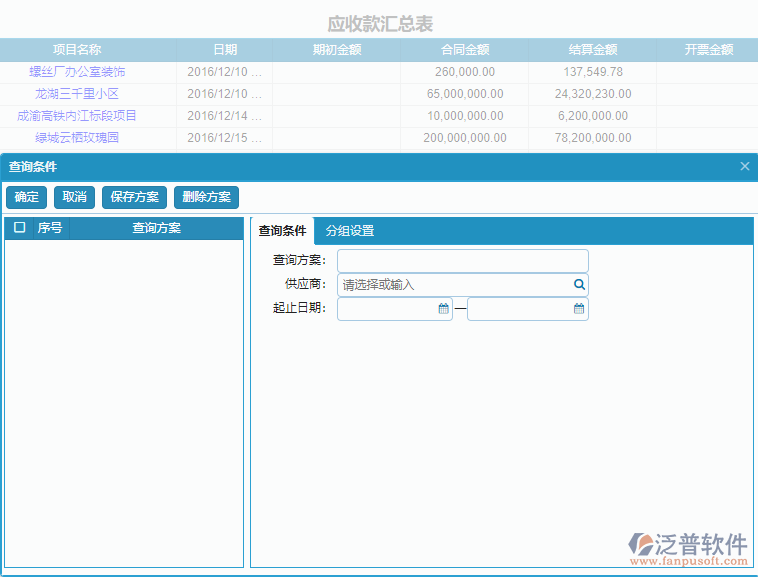This screenshot has width=758, height=577.
Task: Close the 查询条件 dialog with X
Action: [745, 167]
